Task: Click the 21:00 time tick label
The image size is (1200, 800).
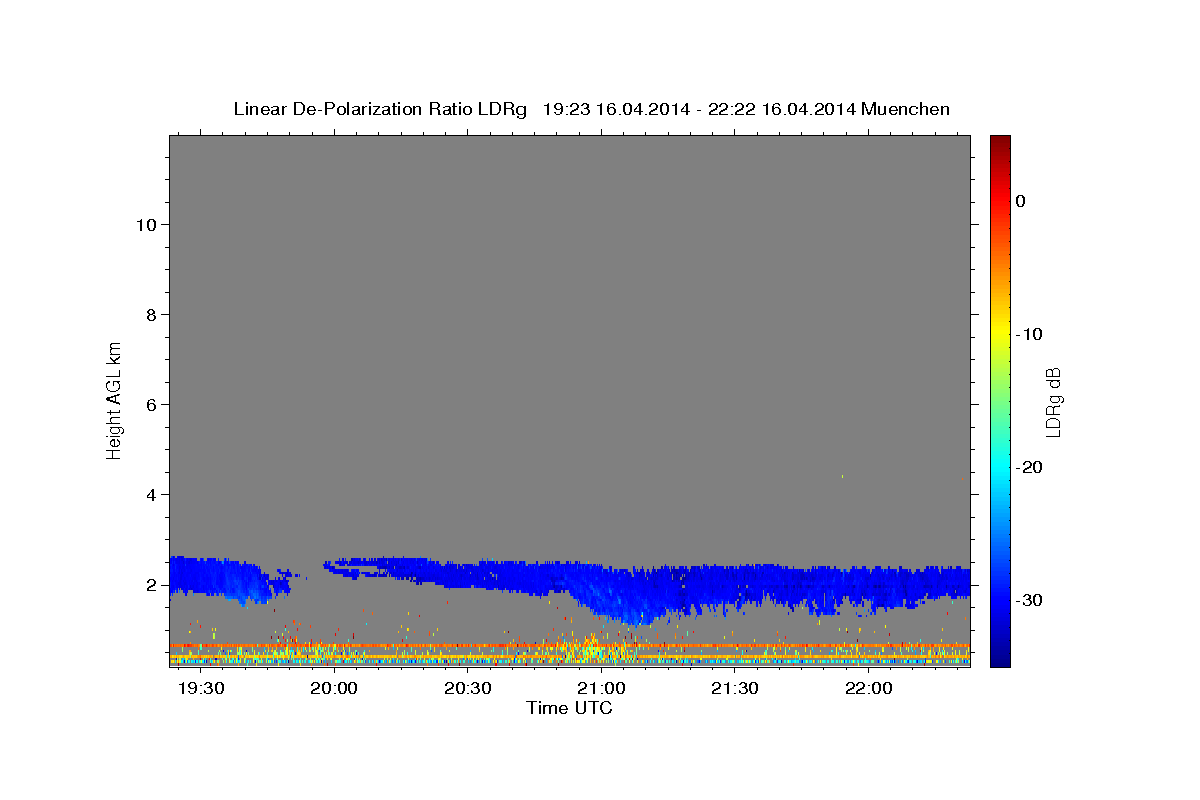Action: tap(602, 689)
